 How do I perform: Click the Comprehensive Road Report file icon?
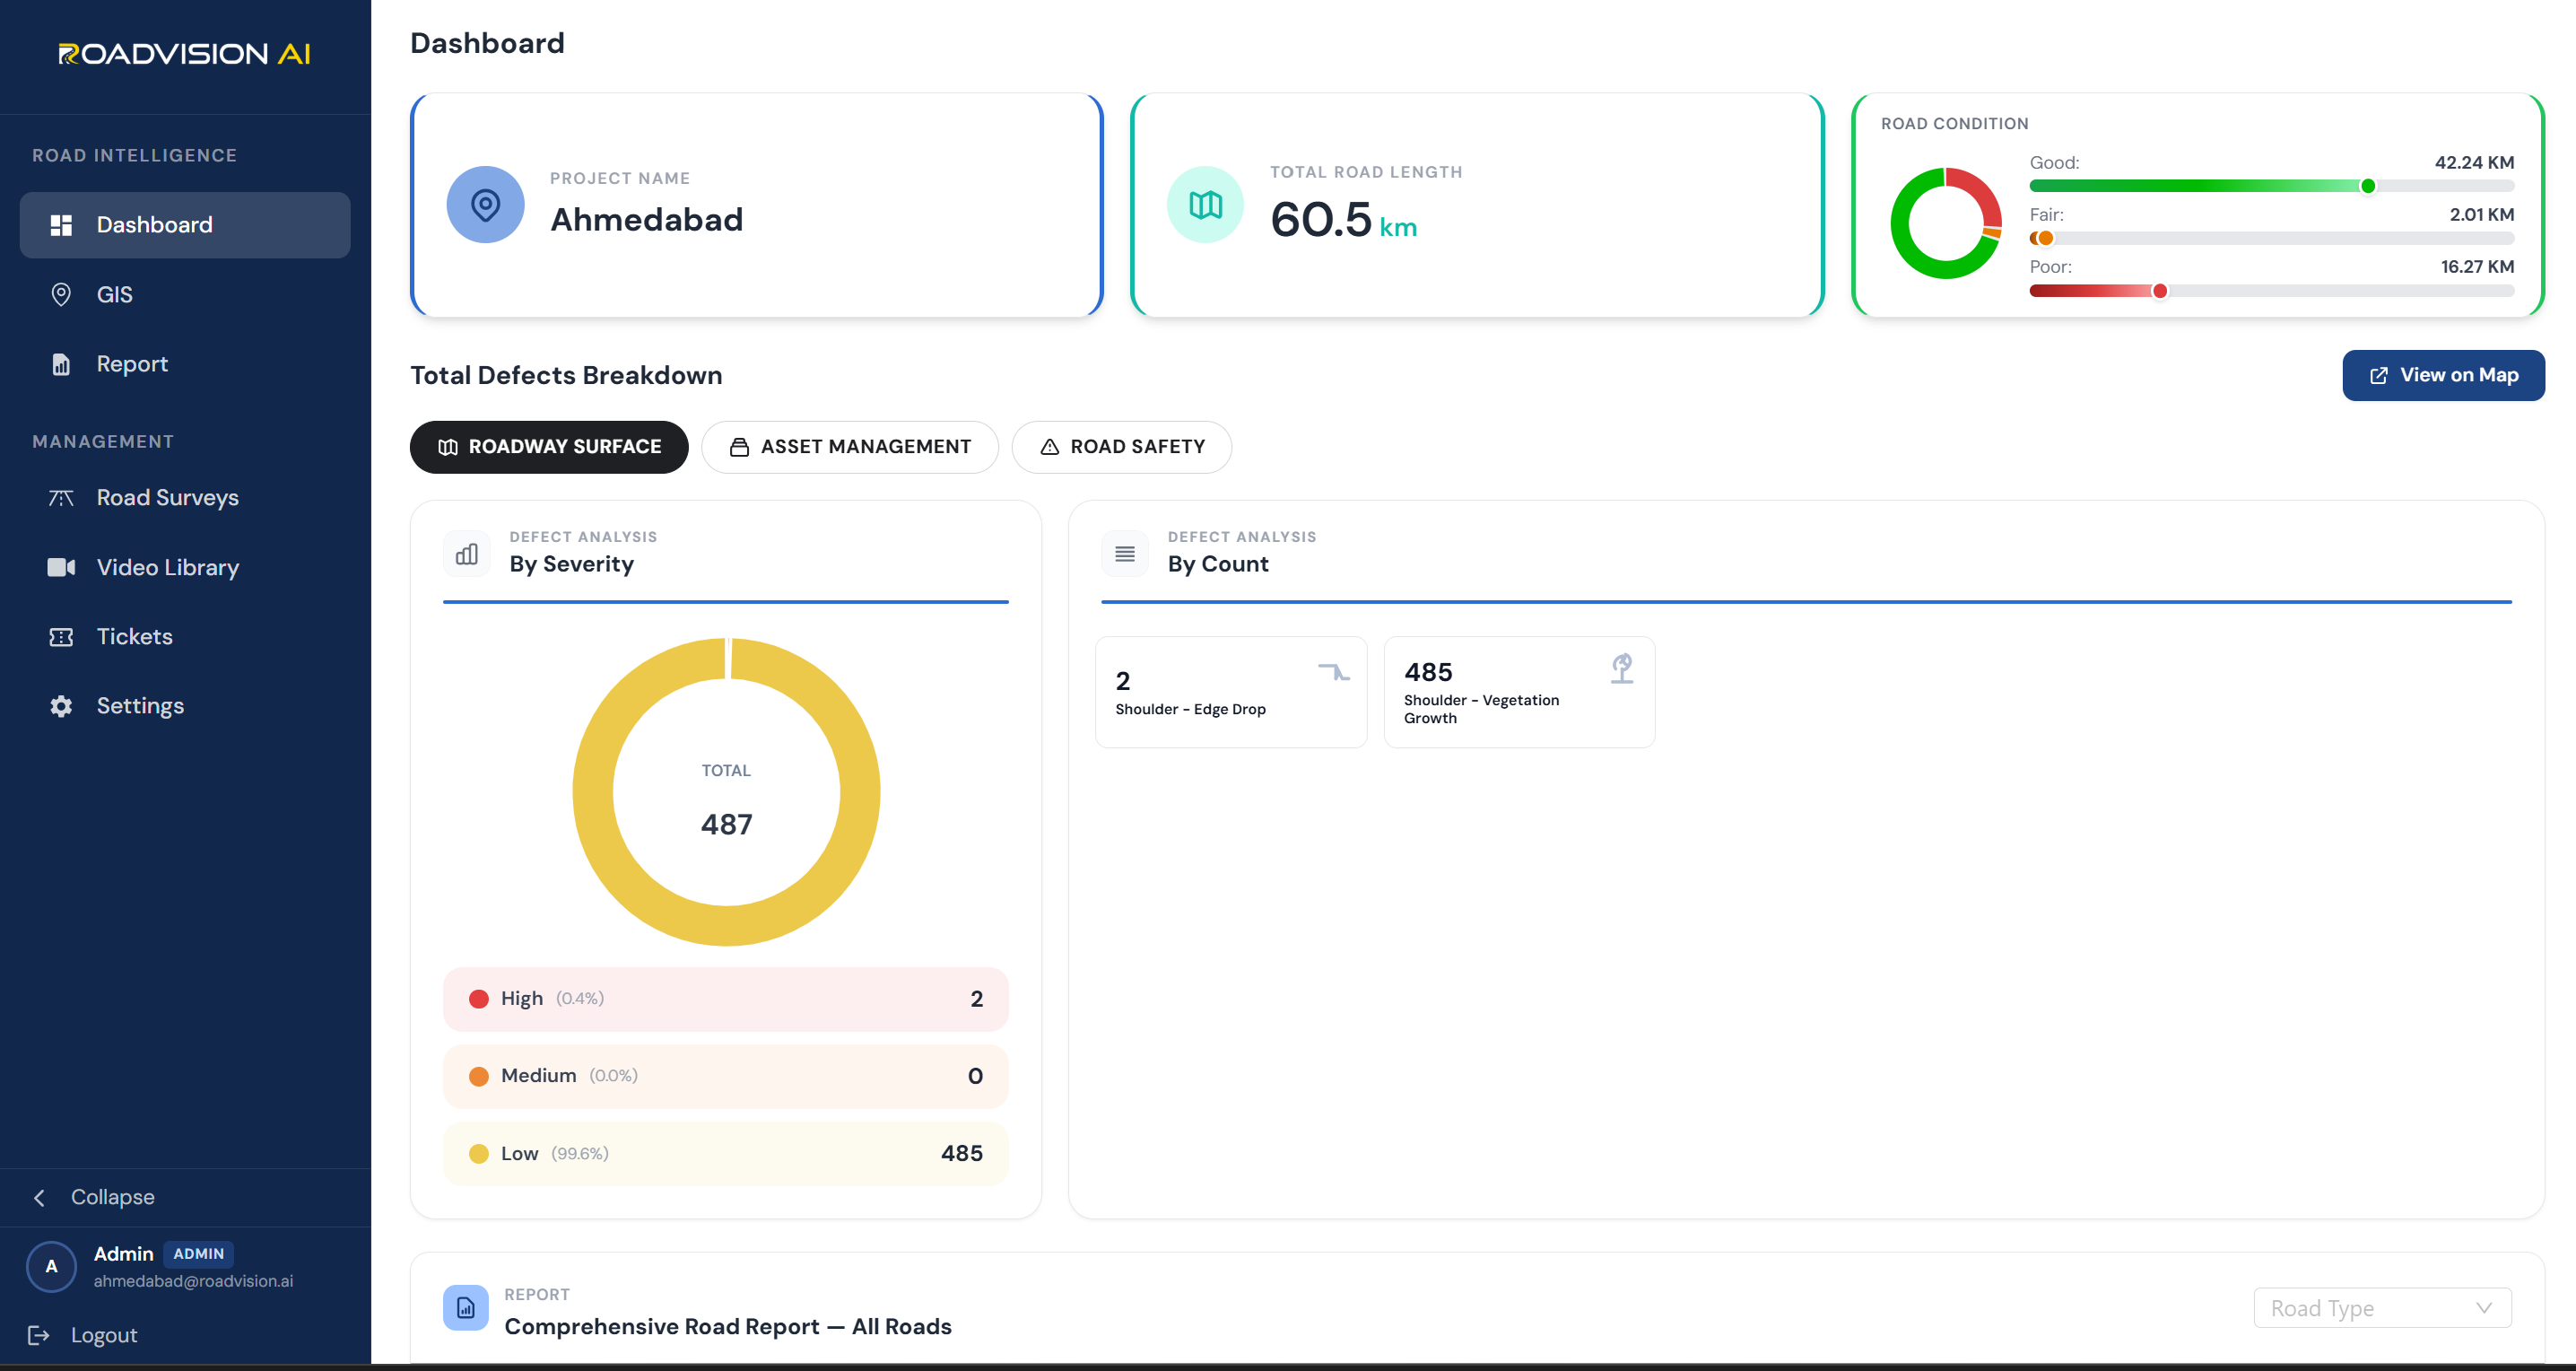coord(466,1307)
